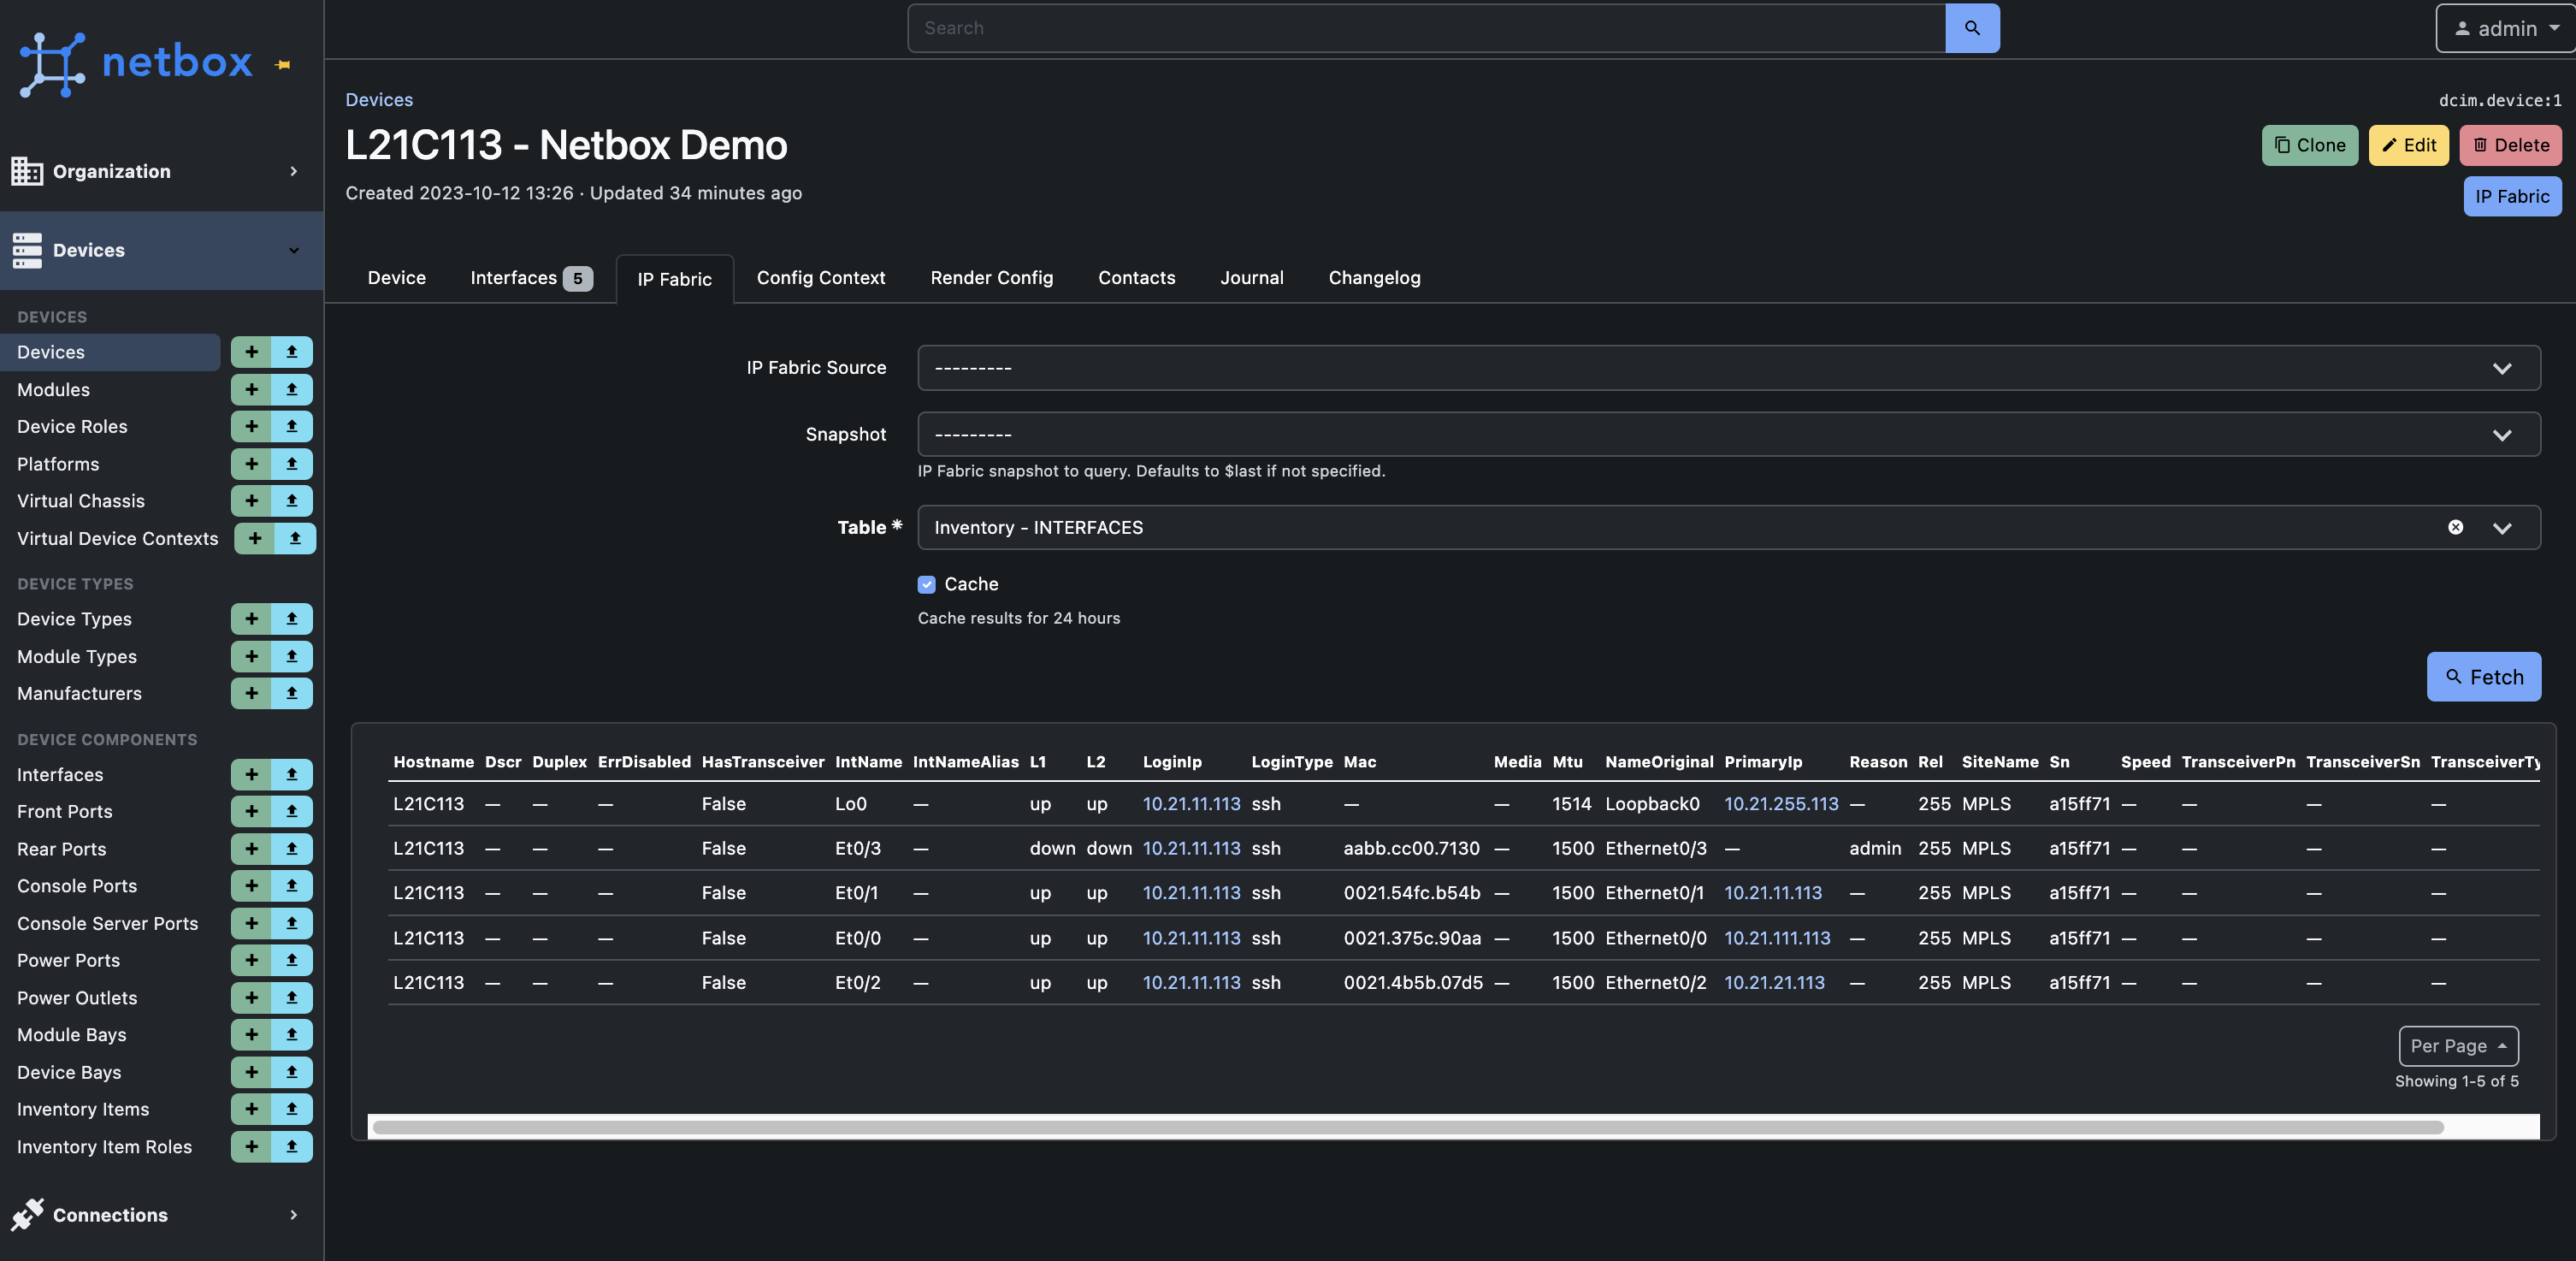
Task: Open the Config Context tab
Action: point(820,278)
